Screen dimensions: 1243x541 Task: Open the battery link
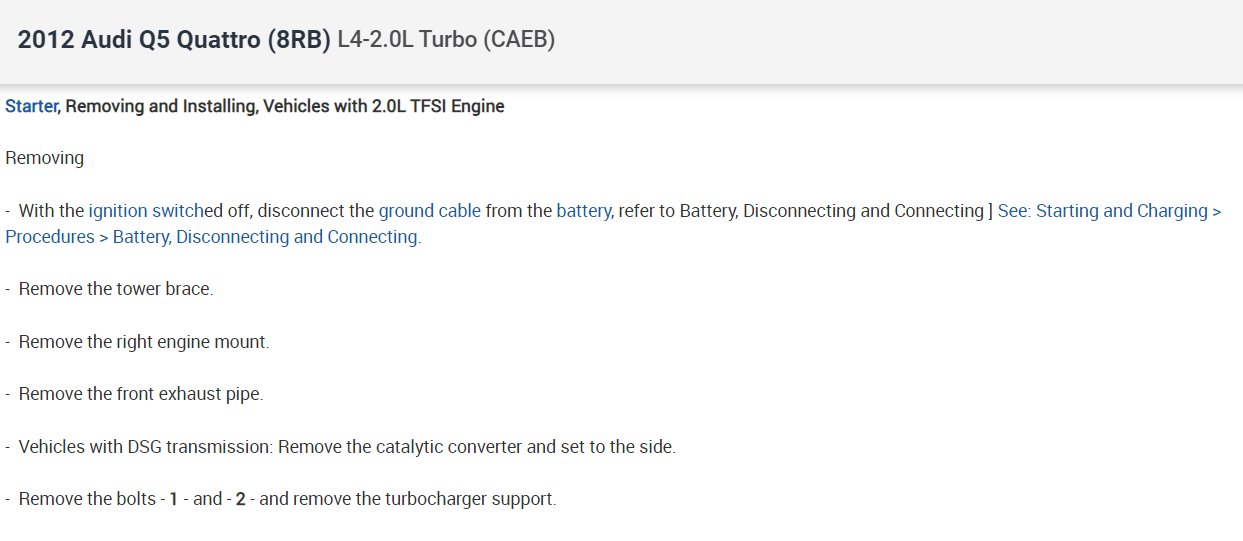[x=585, y=211]
